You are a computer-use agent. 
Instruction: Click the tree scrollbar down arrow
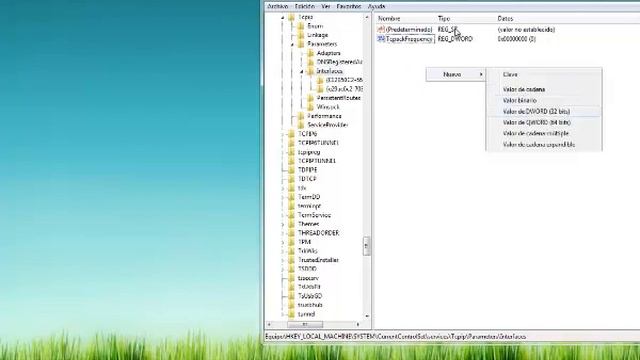pos(366,316)
